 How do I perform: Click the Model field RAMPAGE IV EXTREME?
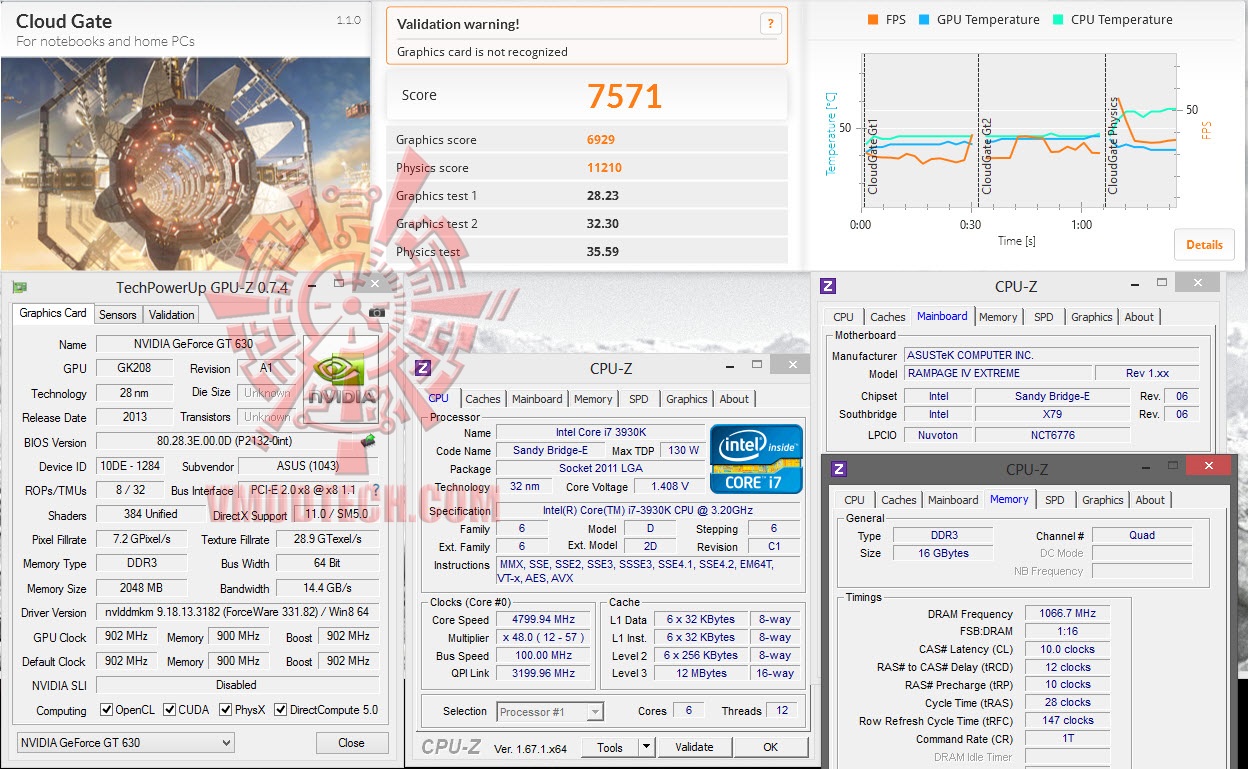(x=998, y=373)
